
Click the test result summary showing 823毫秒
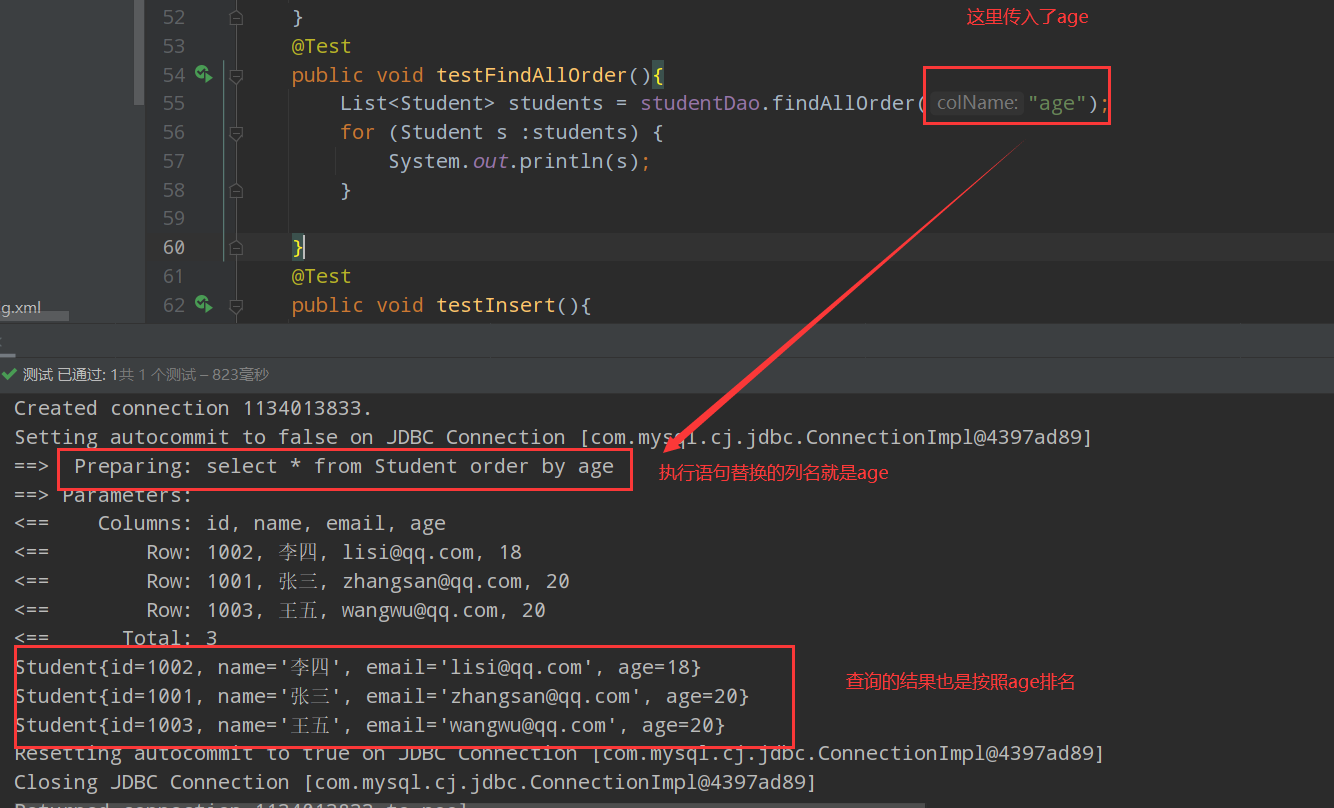pos(146,374)
